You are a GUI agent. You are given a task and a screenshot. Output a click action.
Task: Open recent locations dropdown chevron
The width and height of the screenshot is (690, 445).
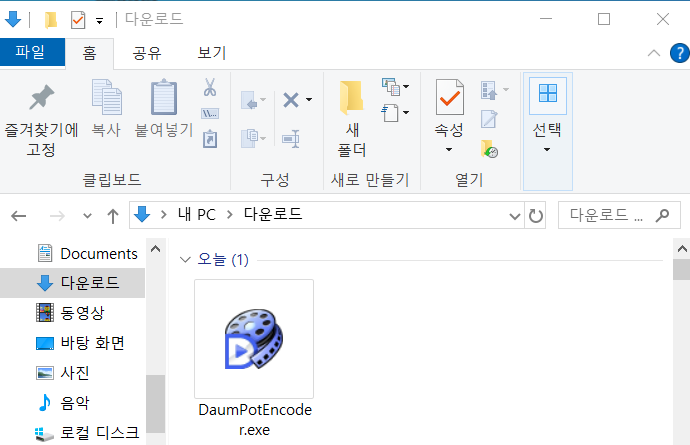[x=88, y=216]
